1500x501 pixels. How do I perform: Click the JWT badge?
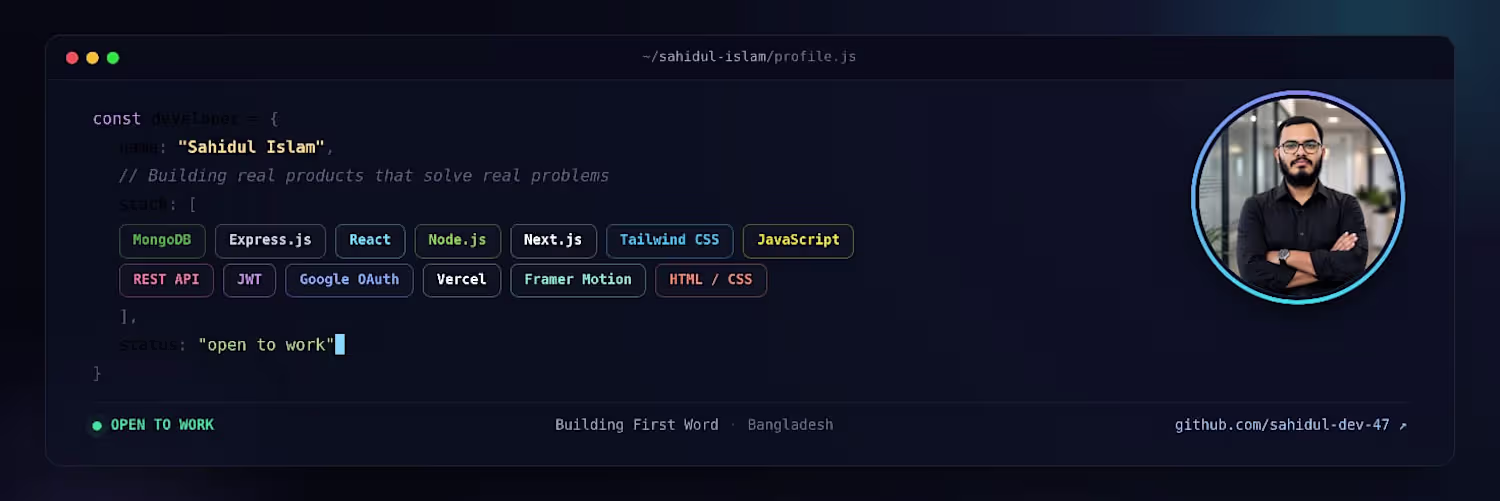[x=249, y=280]
